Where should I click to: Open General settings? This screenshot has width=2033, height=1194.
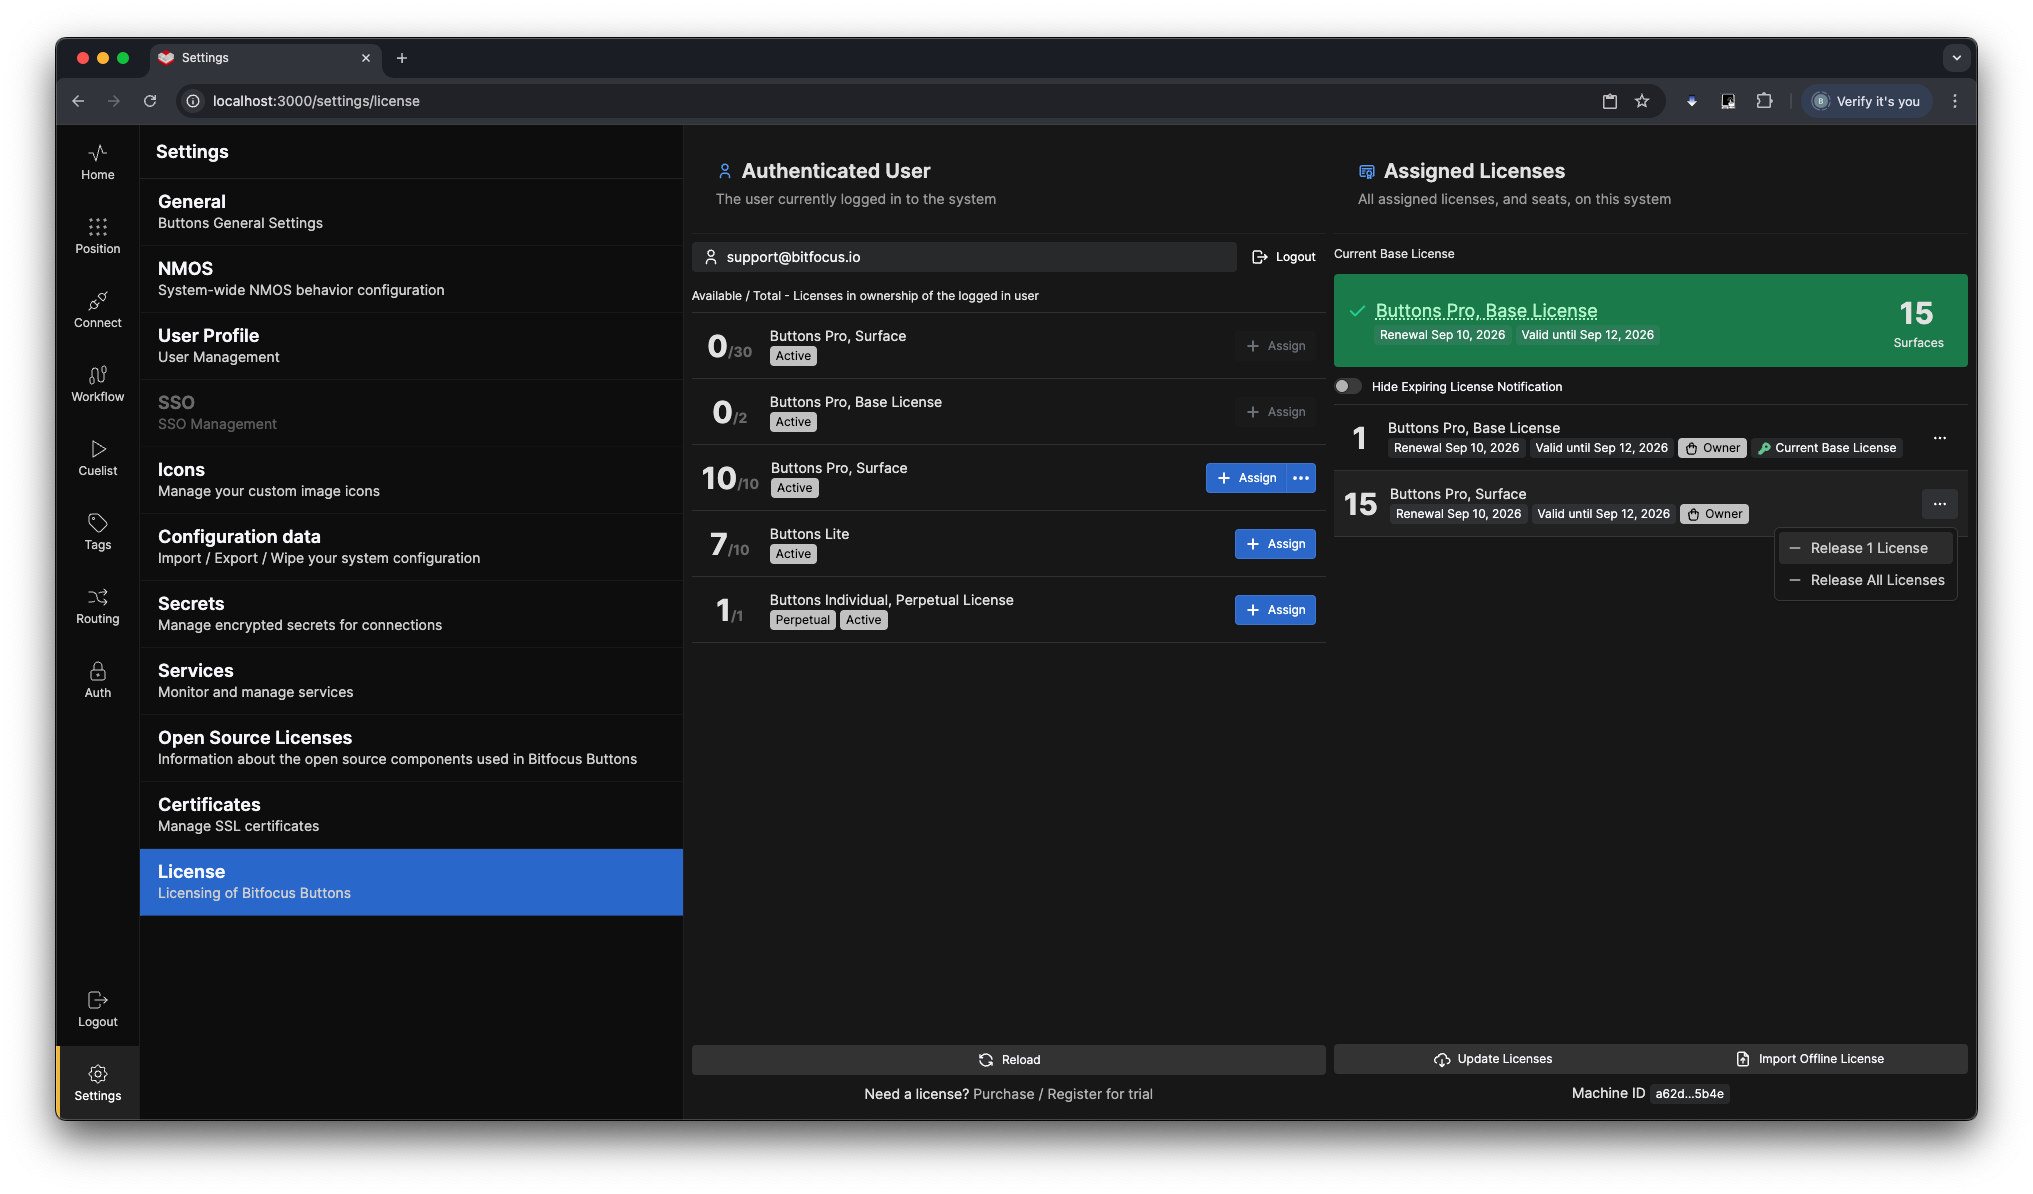tap(411, 212)
